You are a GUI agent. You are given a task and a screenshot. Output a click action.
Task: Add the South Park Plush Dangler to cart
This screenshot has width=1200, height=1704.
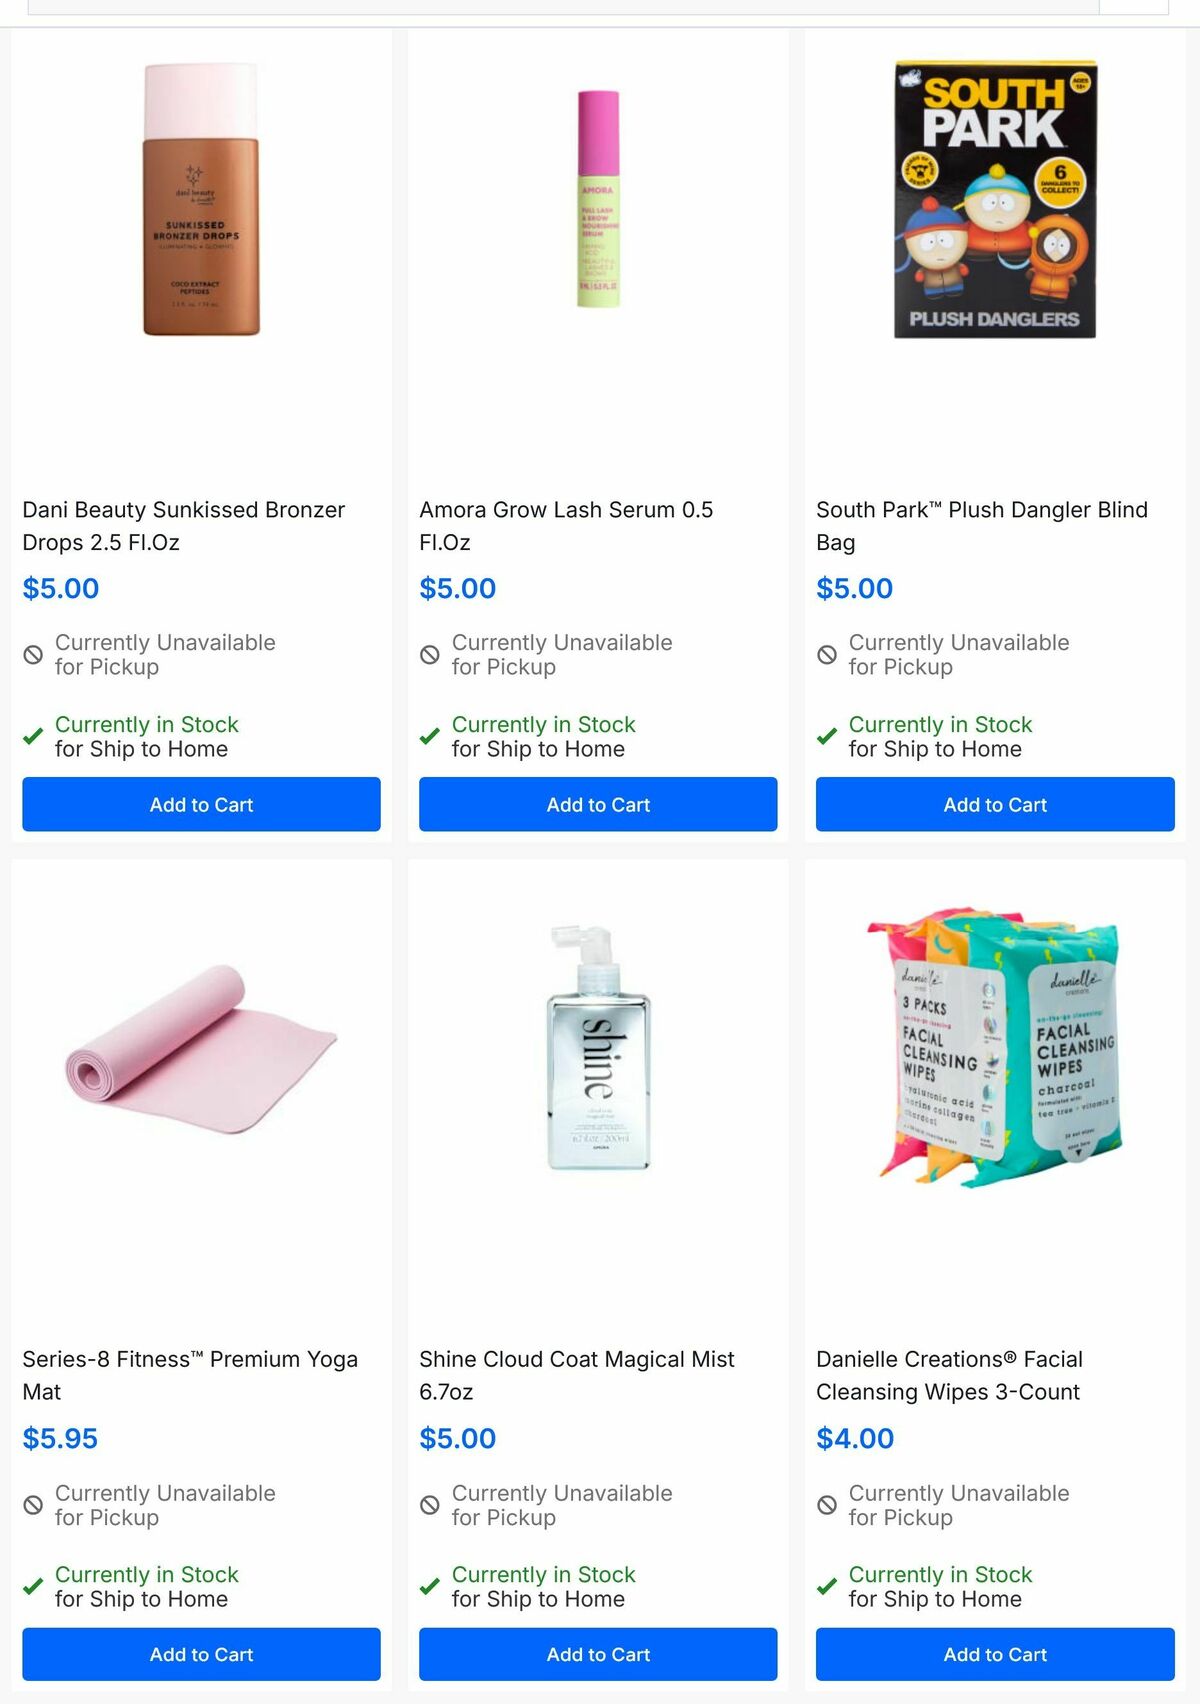(995, 804)
